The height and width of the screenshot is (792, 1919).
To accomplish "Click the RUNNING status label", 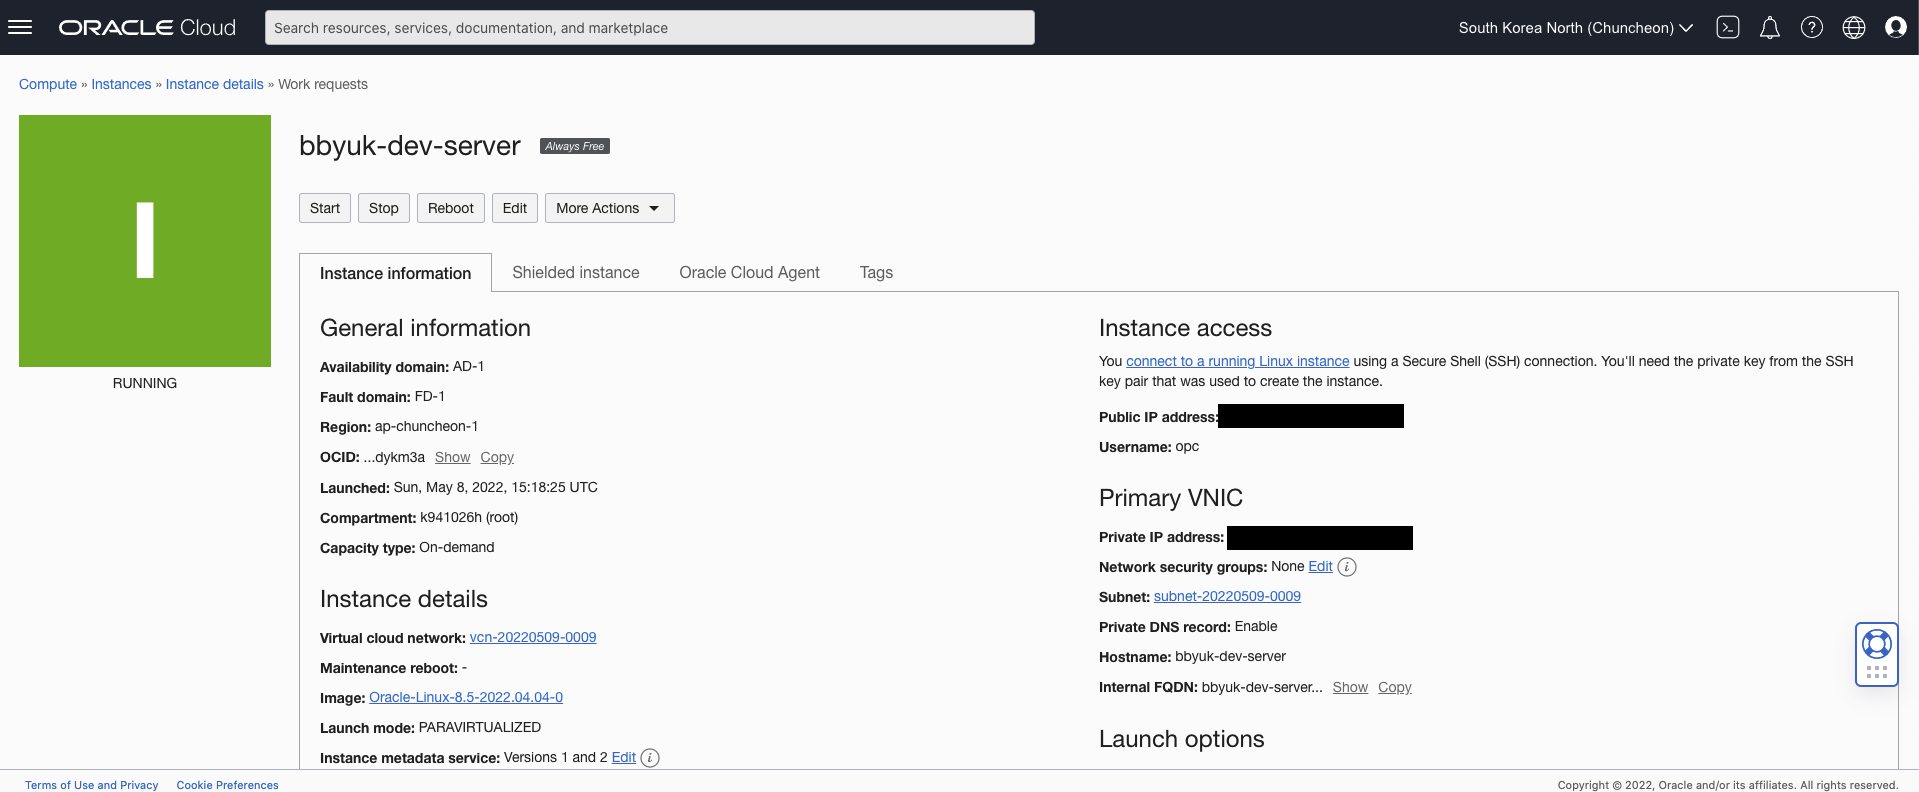I will tap(145, 383).
